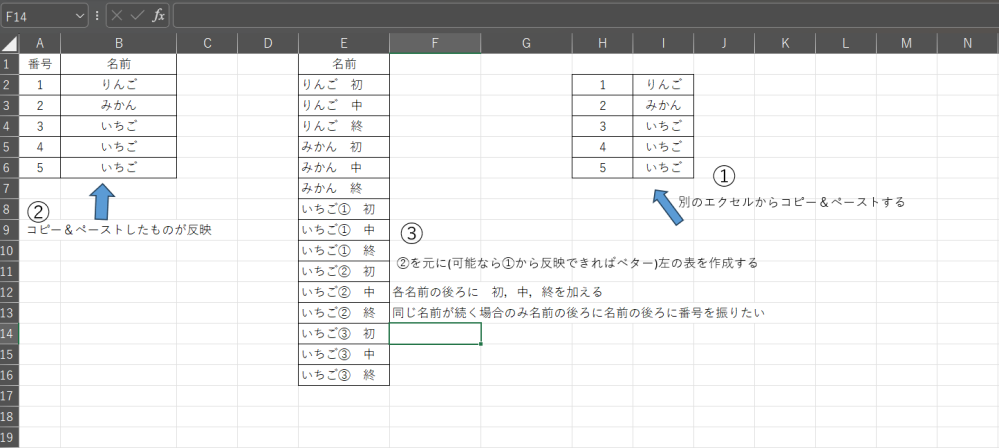Click the text 別のエクセルからコピー＆ペーストする
This screenshot has height=448, width=999.
tap(790, 202)
